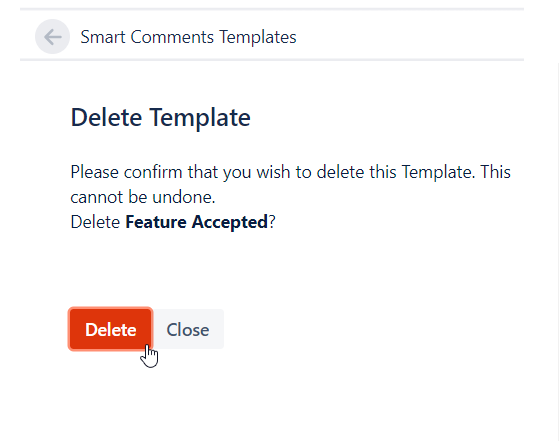Viewport: 559px width, 441px height.
Task: Cancel template deletion via Close
Action: [x=188, y=329]
